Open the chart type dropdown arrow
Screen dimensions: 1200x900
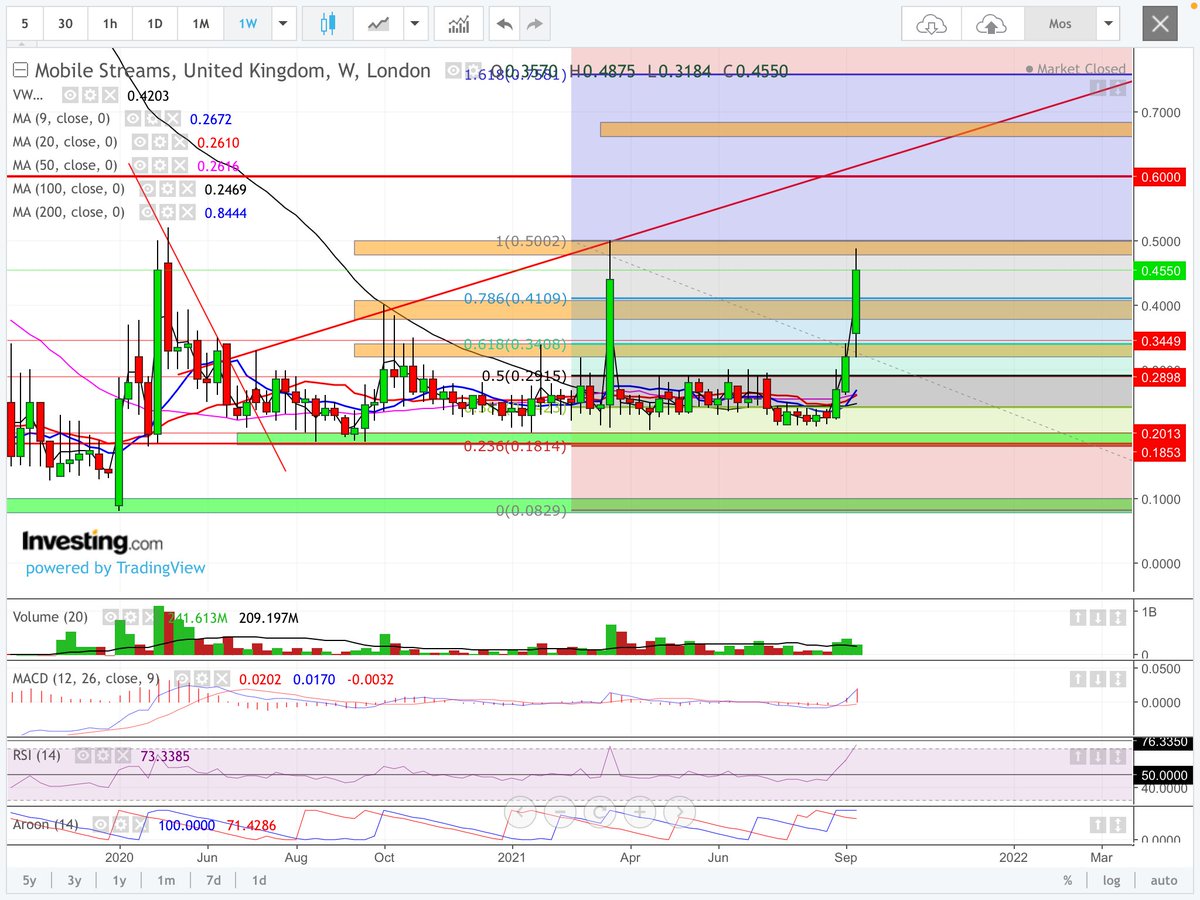point(417,23)
